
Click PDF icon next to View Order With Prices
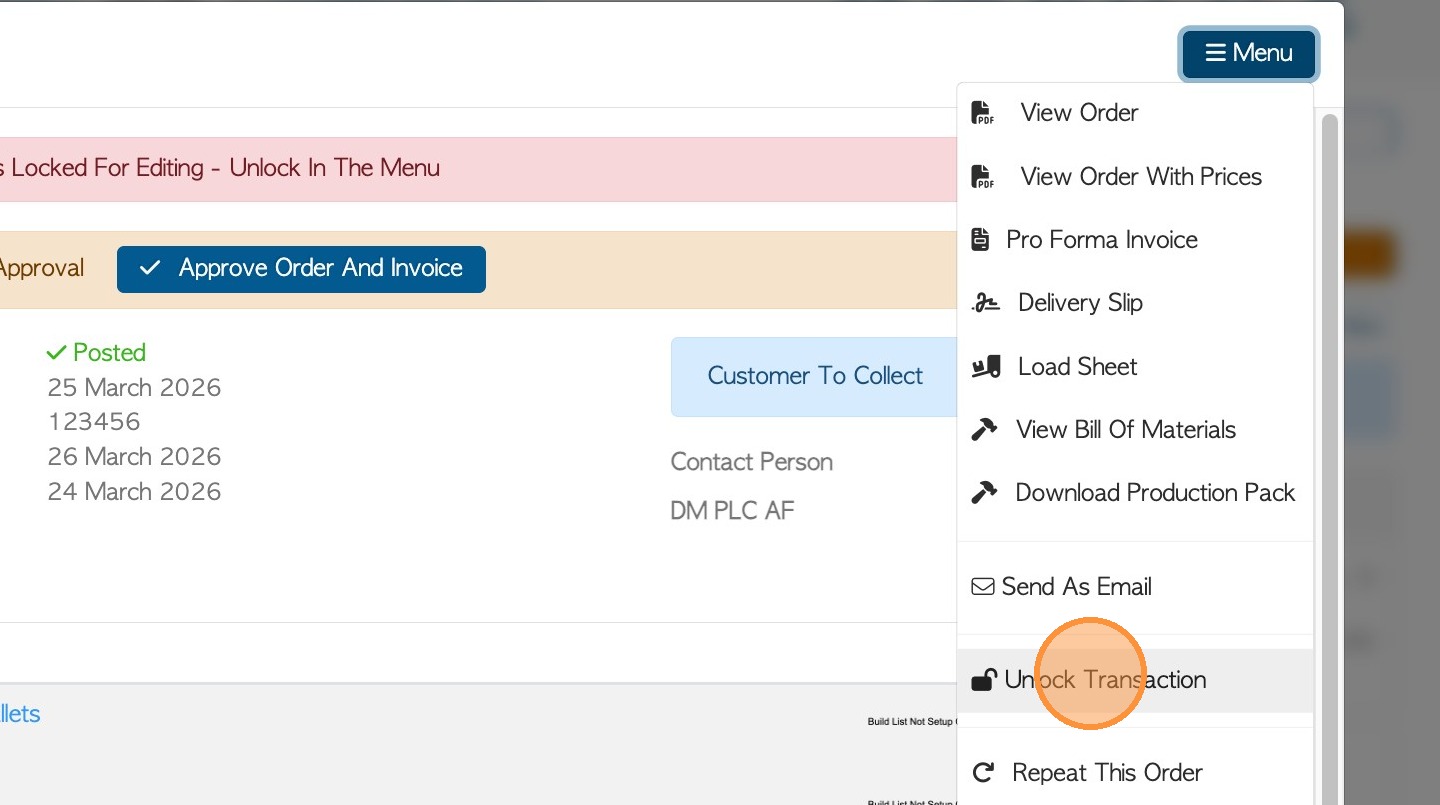tap(983, 177)
